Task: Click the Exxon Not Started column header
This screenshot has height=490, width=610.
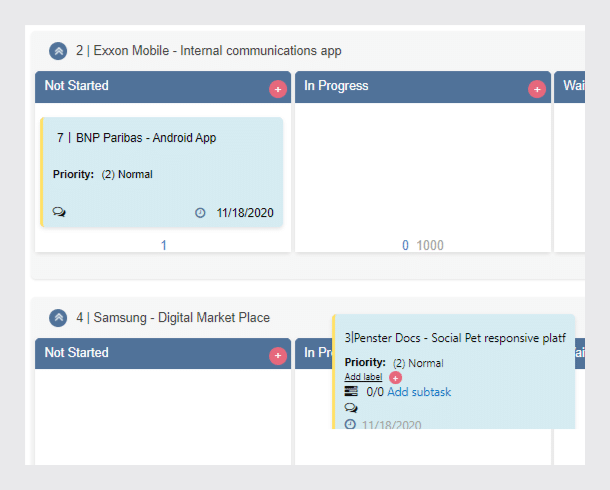Action: (x=163, y=87)
